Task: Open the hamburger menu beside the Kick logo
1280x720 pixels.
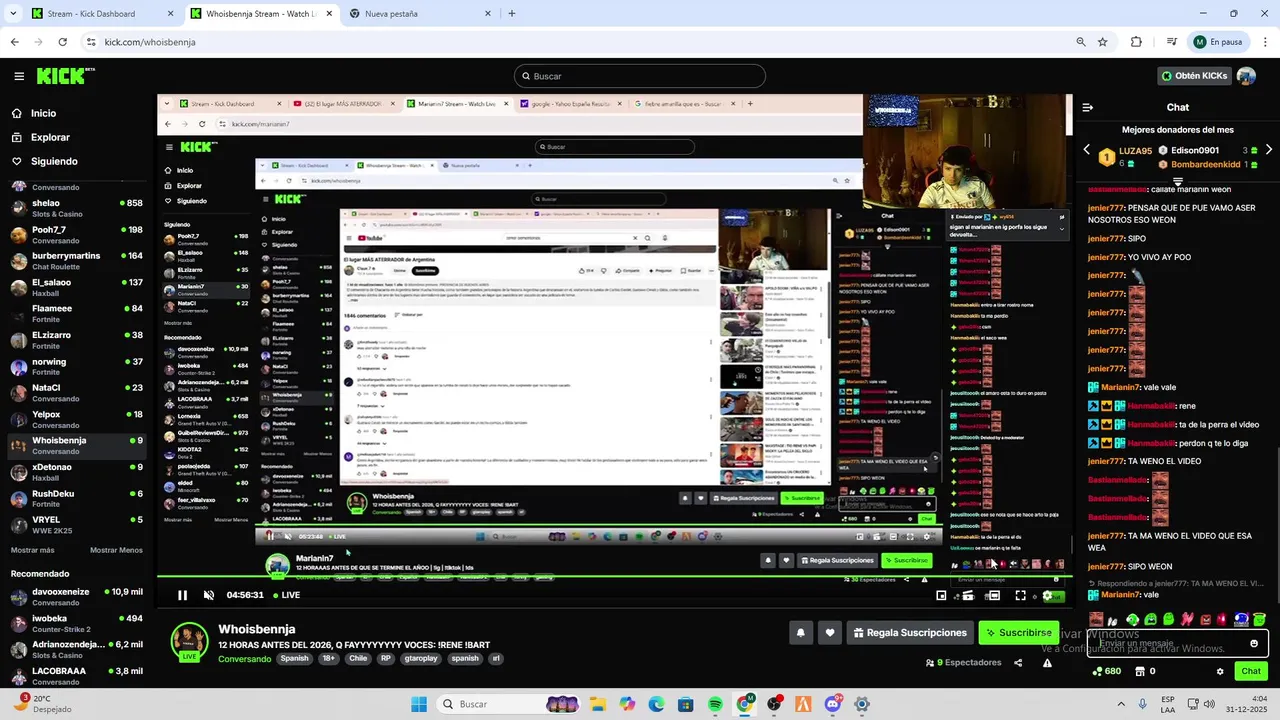Action: tap(19, 76)
